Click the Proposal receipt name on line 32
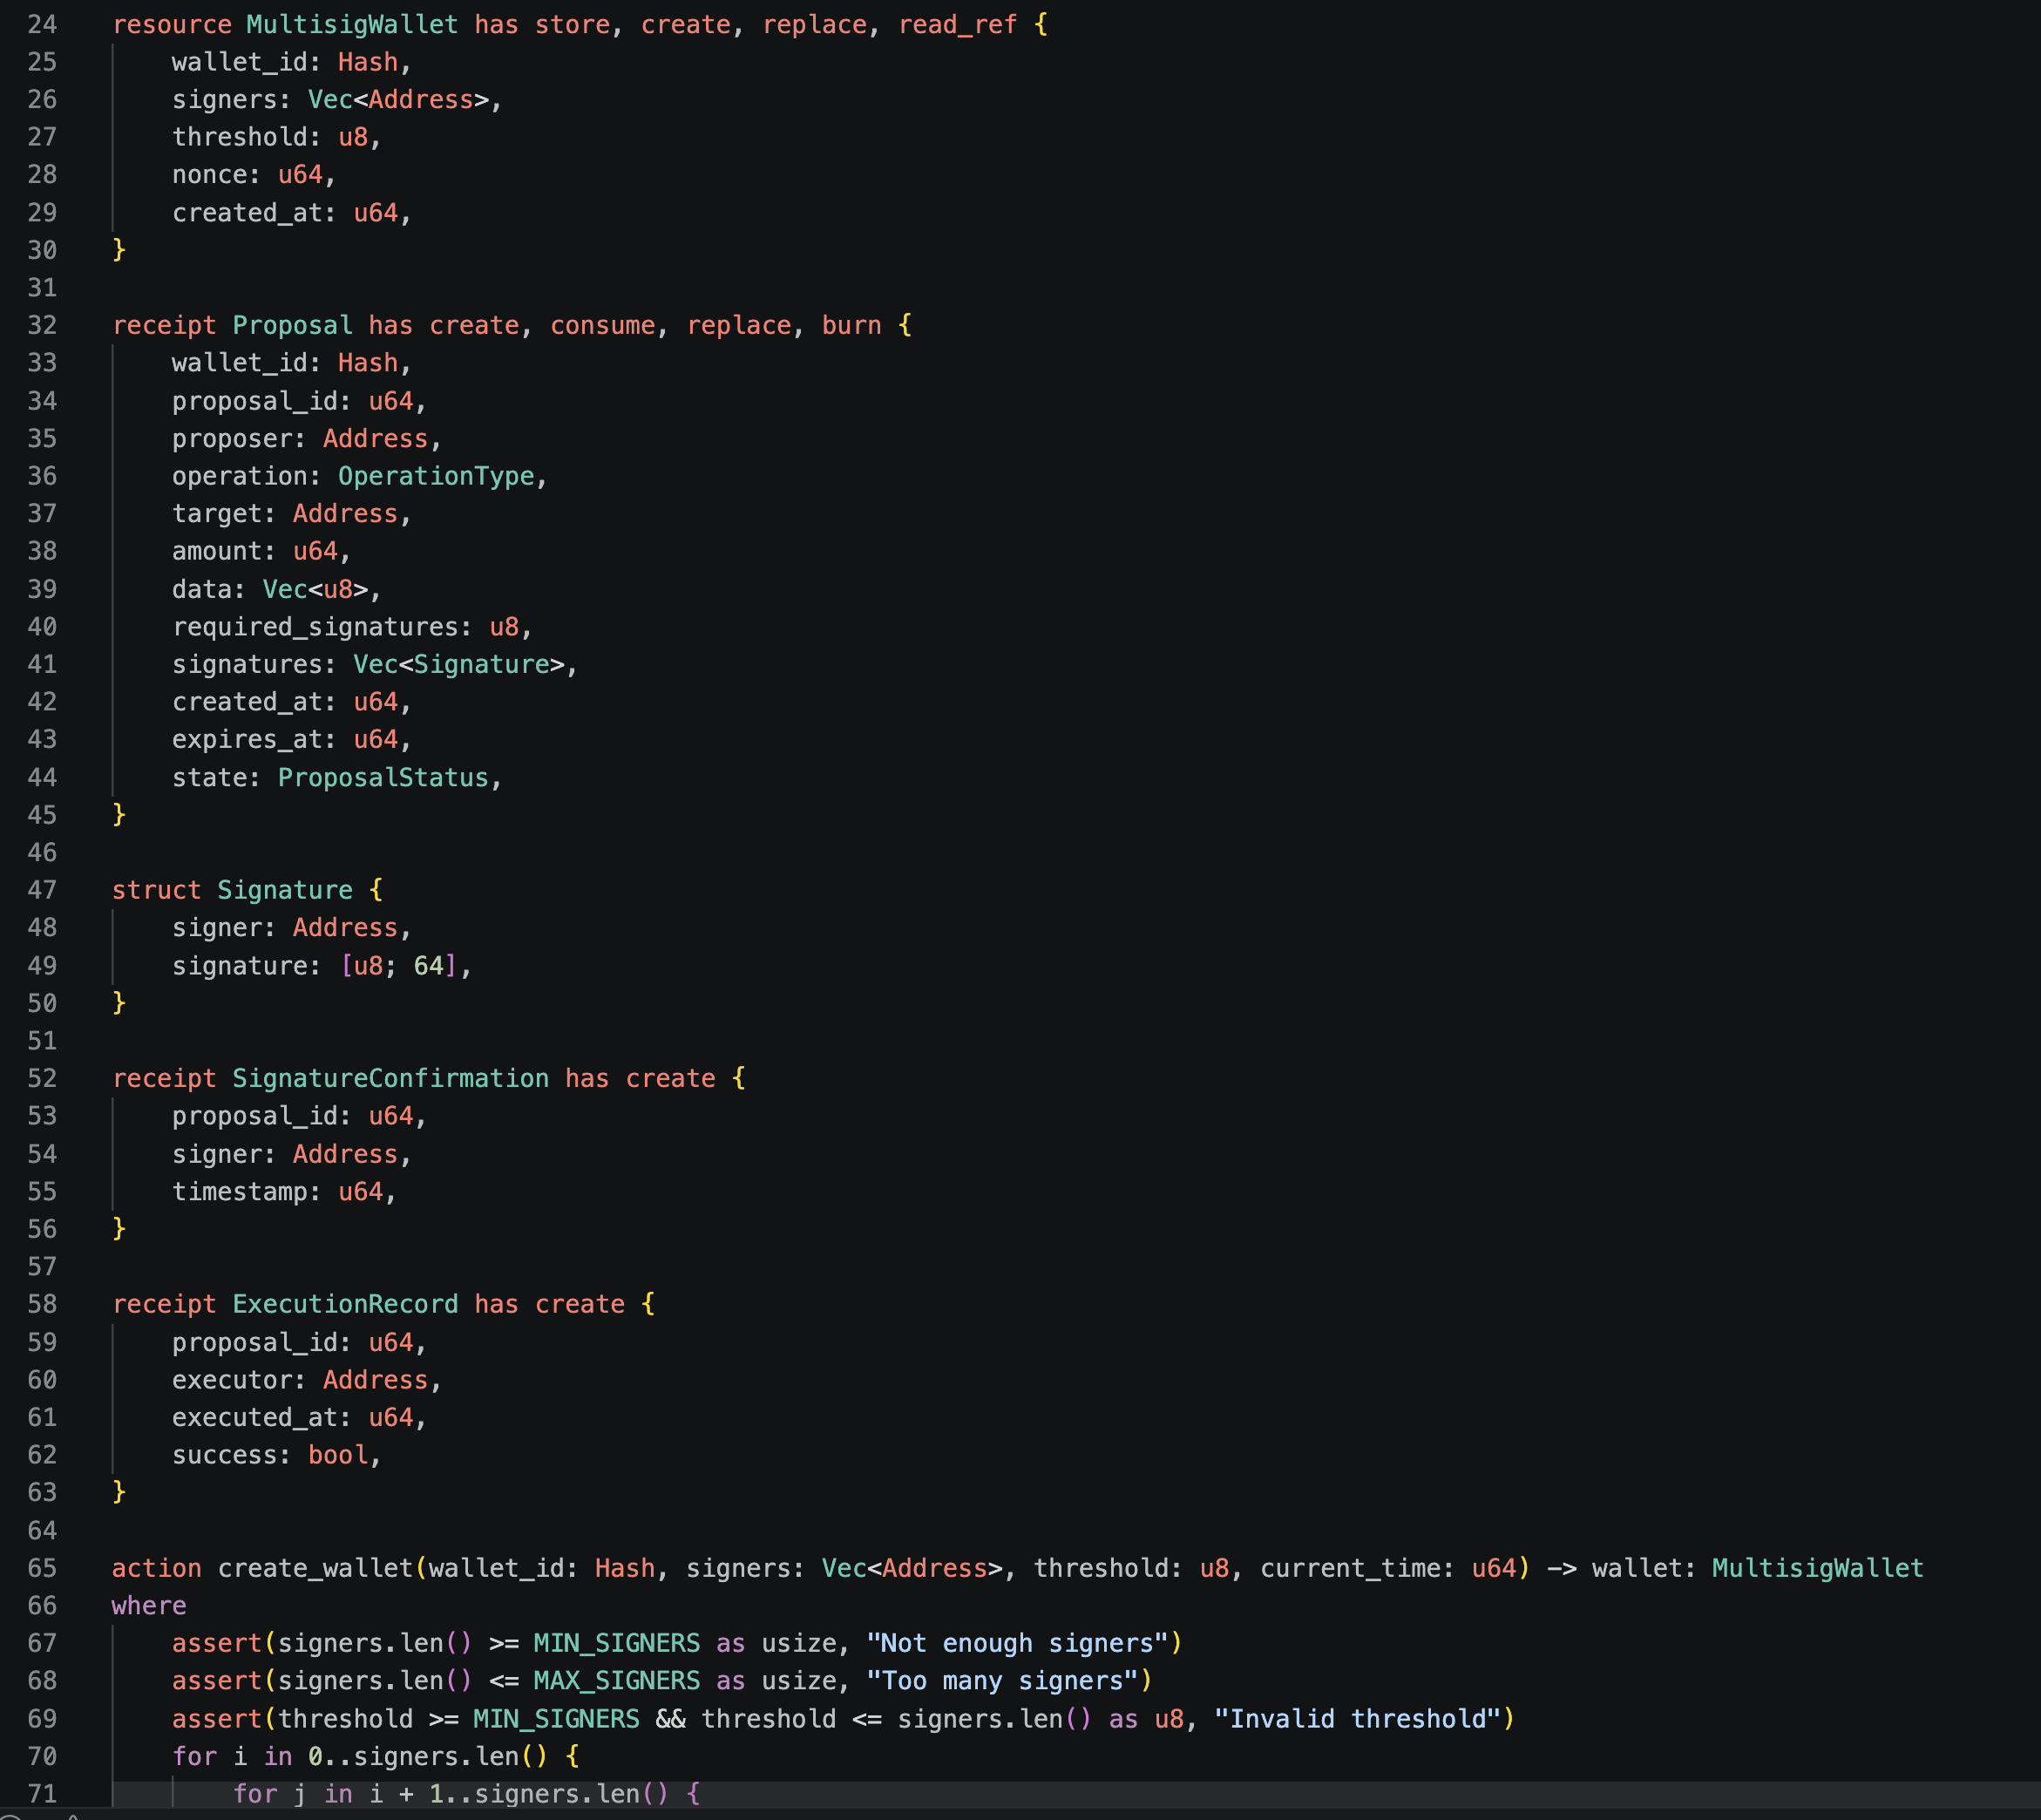Viewport: 2041px width, 1820px height. pyautogui.click(x=292, y=326)
